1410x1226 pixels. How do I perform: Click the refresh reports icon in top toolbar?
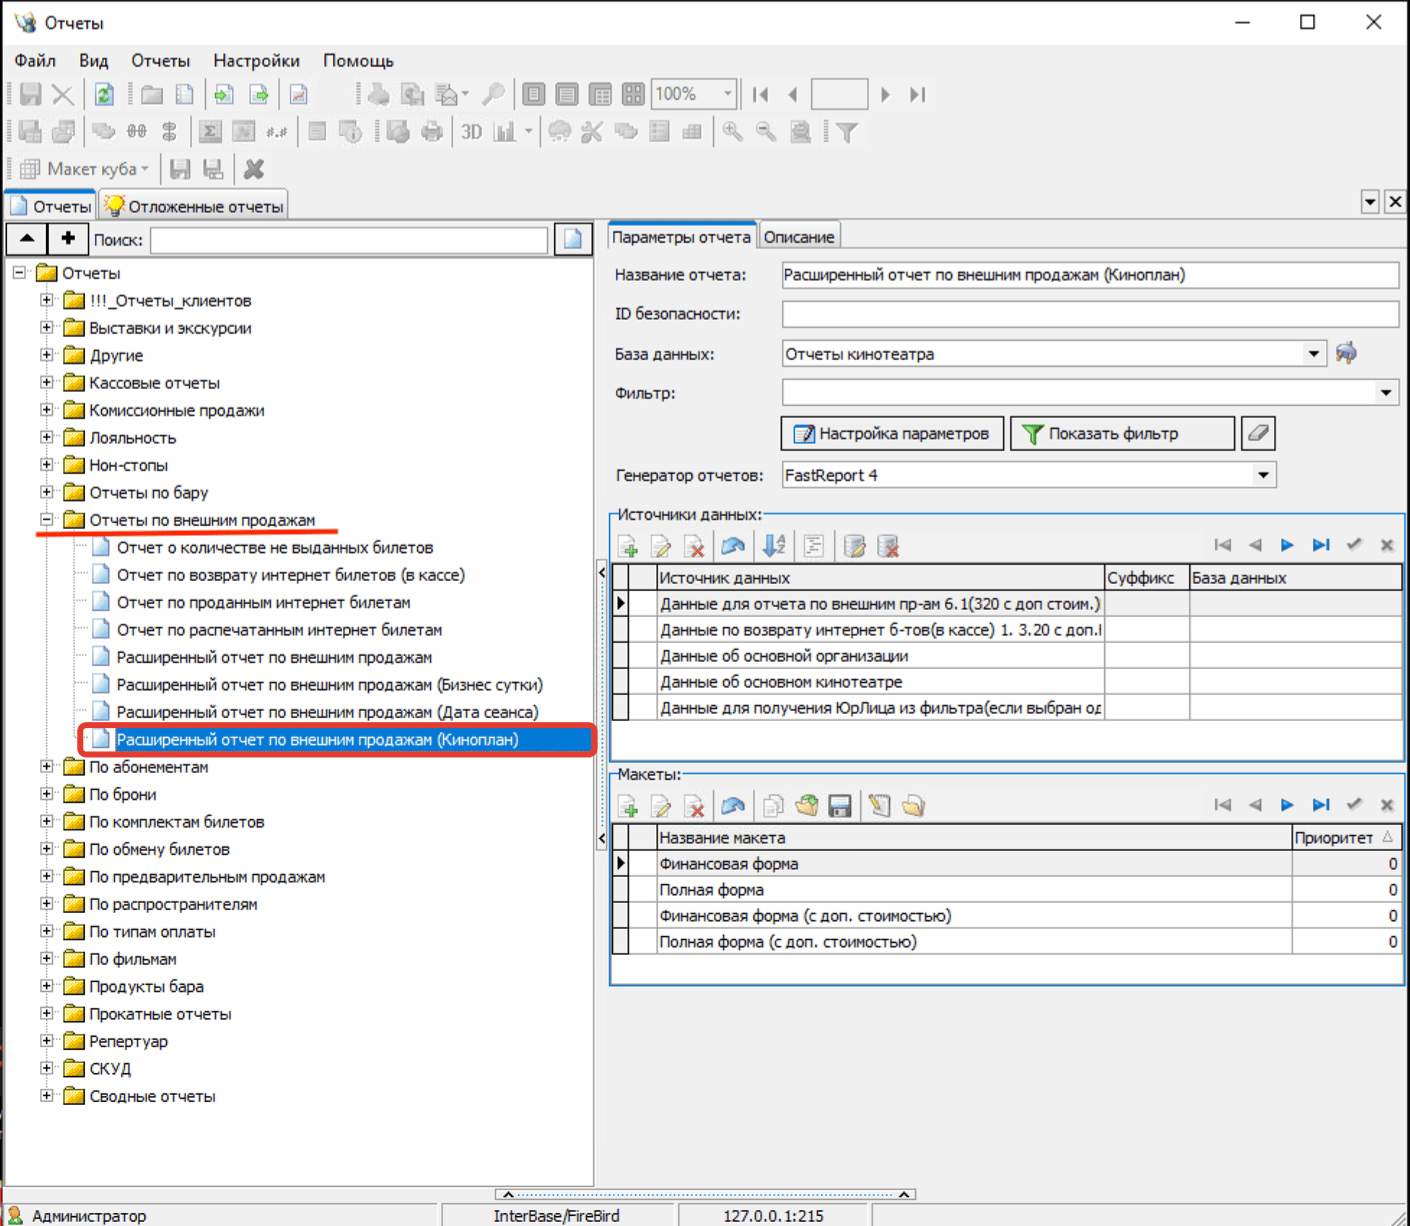pos(104,95)
